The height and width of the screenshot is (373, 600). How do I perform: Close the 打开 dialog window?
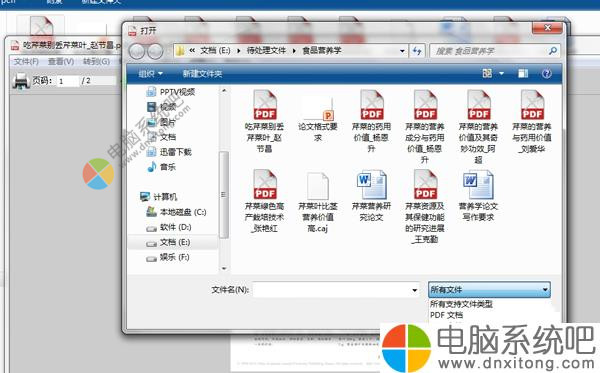click(547, 28)
